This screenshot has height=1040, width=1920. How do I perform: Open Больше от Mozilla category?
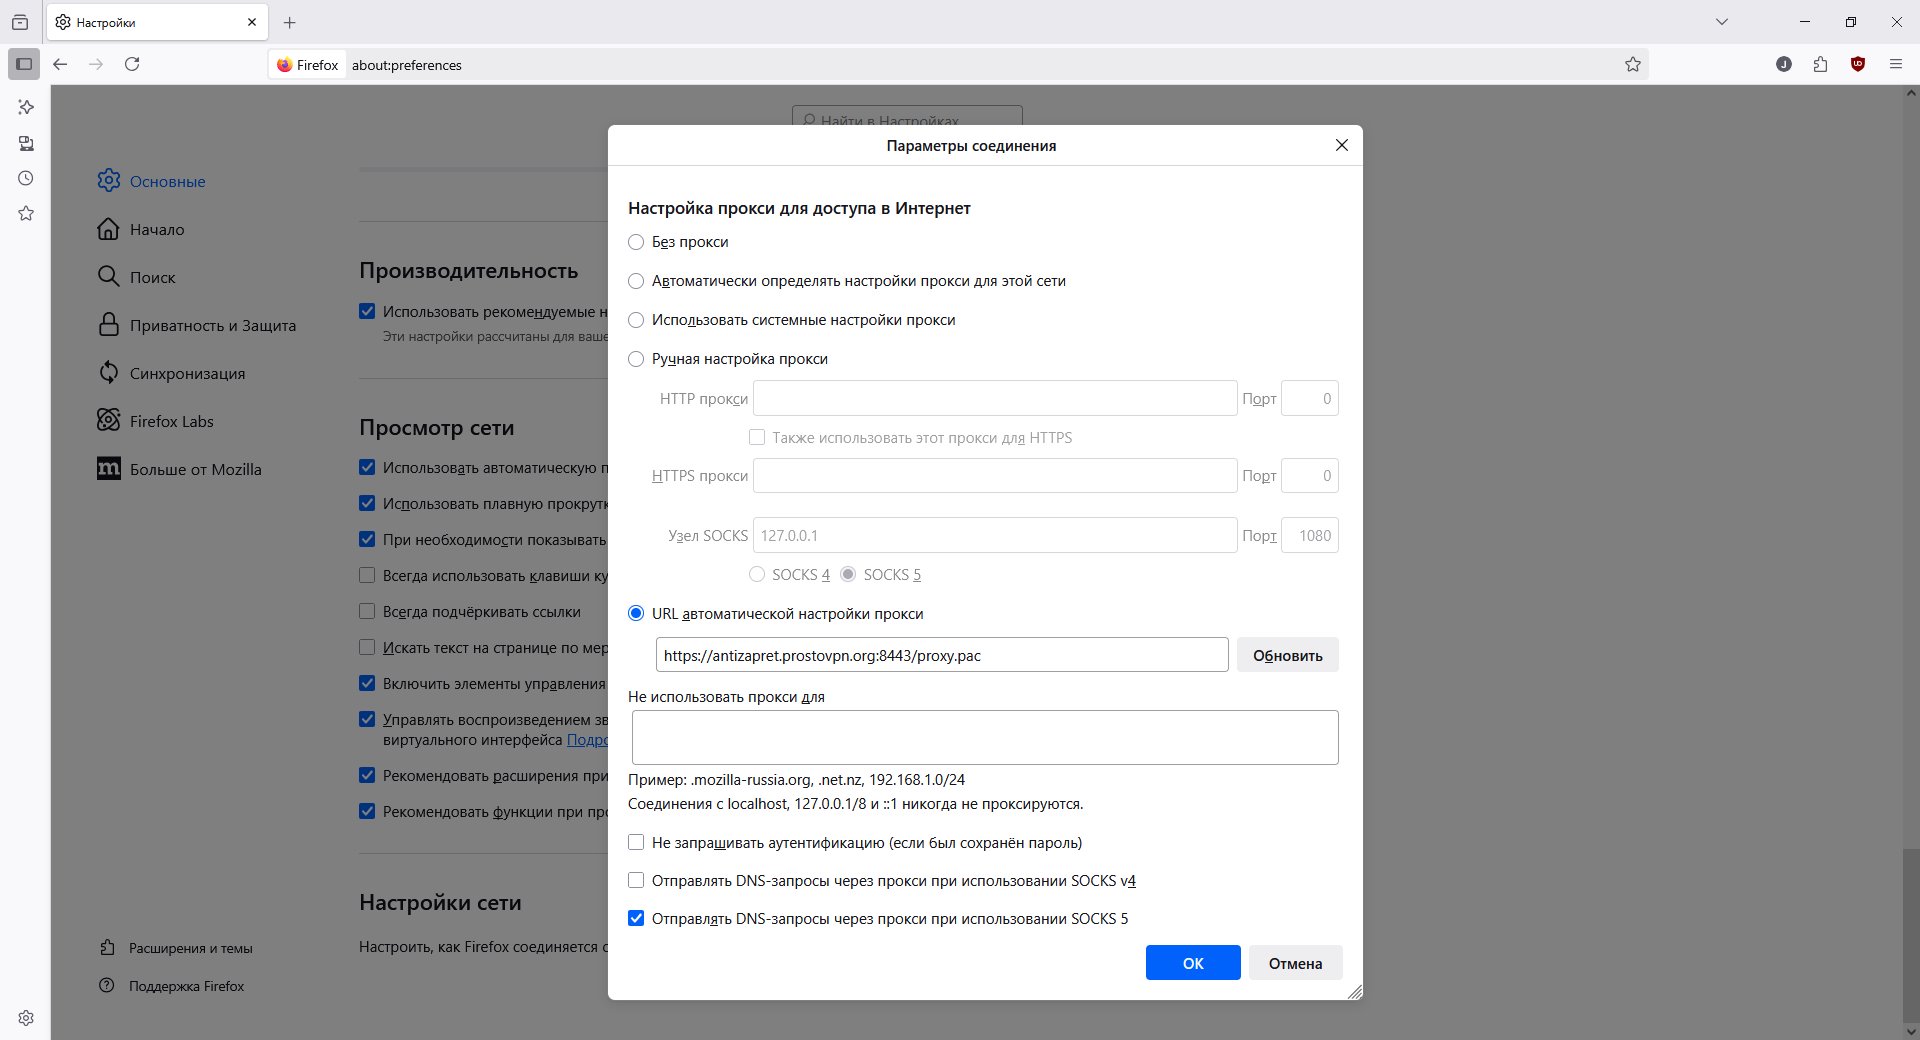(180, 469)
